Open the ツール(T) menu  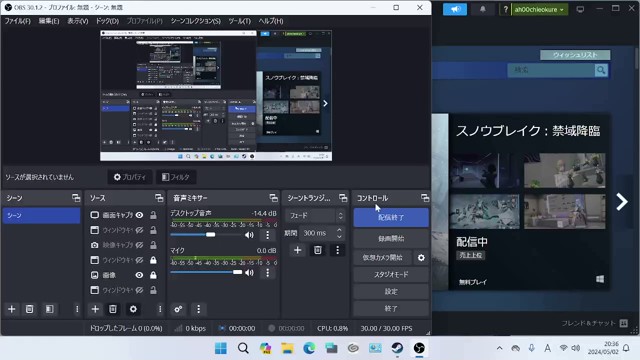tap(240, 21)
